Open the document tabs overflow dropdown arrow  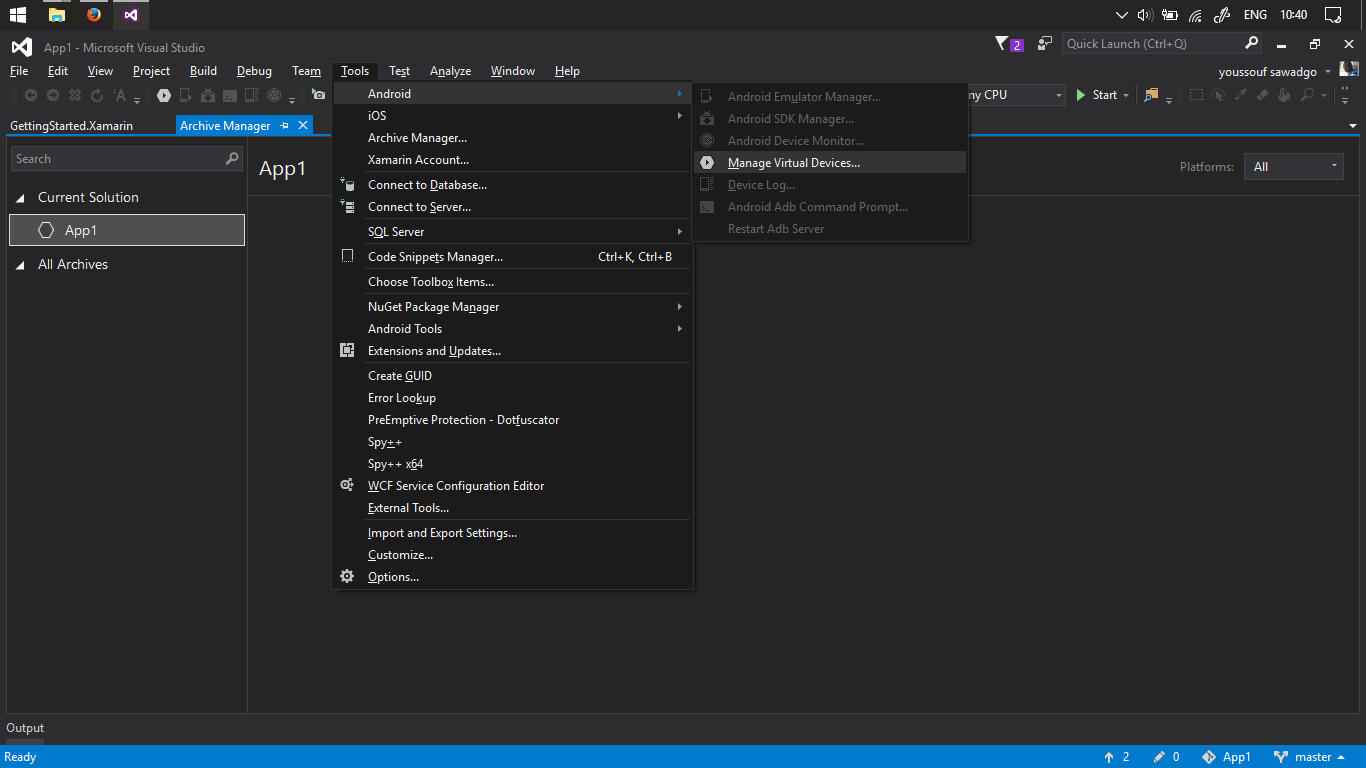[x=1353, y=126]
